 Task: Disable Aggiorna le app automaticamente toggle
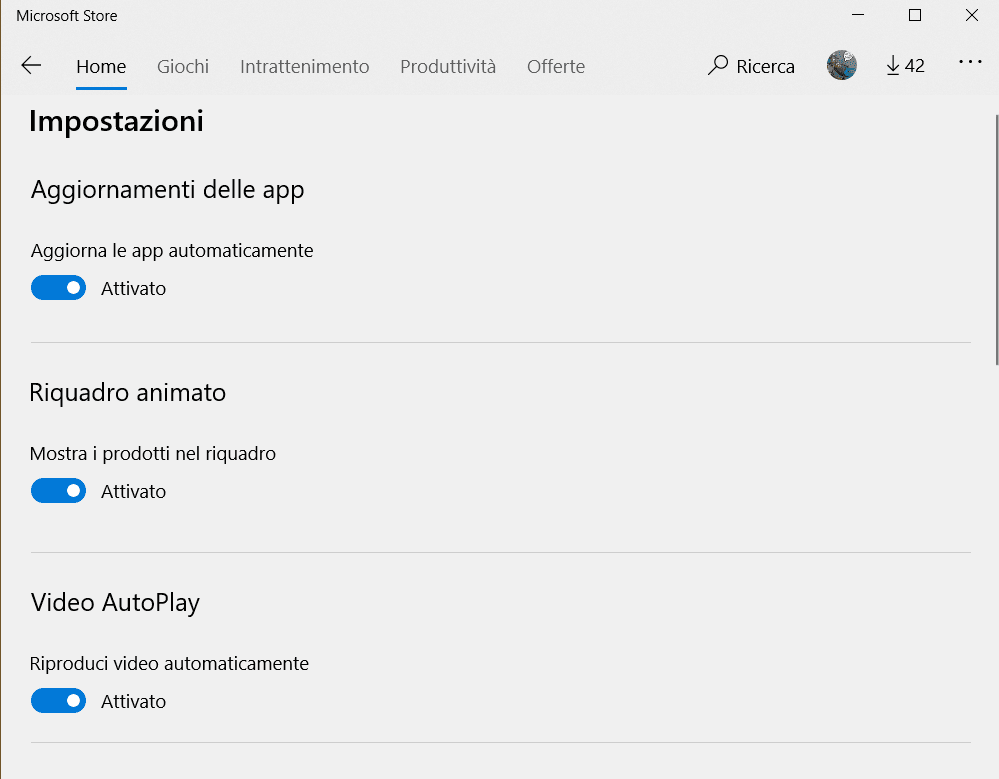click(58, 288)
